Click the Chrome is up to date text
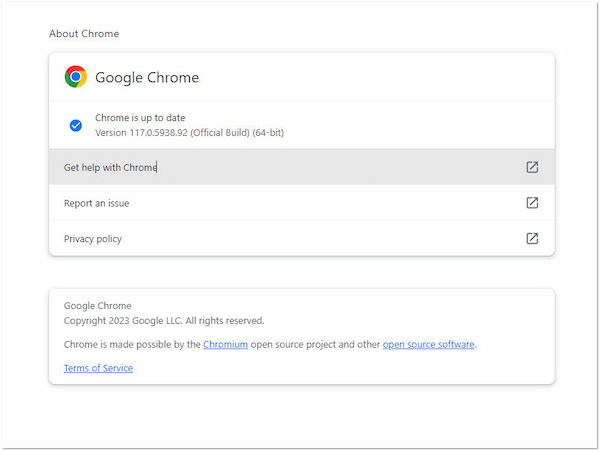 coord(140,118)
